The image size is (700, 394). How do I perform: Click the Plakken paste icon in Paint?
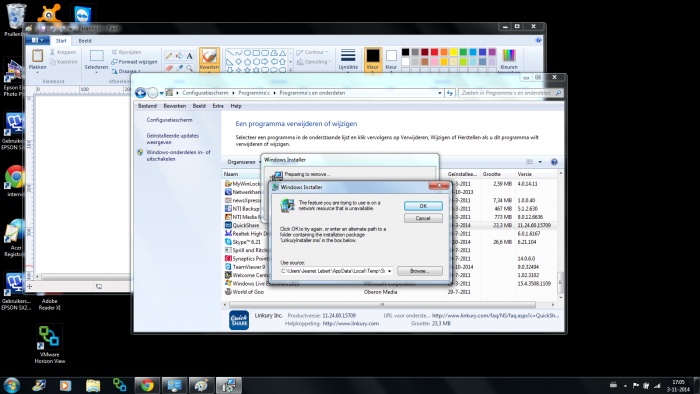tap(38, 56)
